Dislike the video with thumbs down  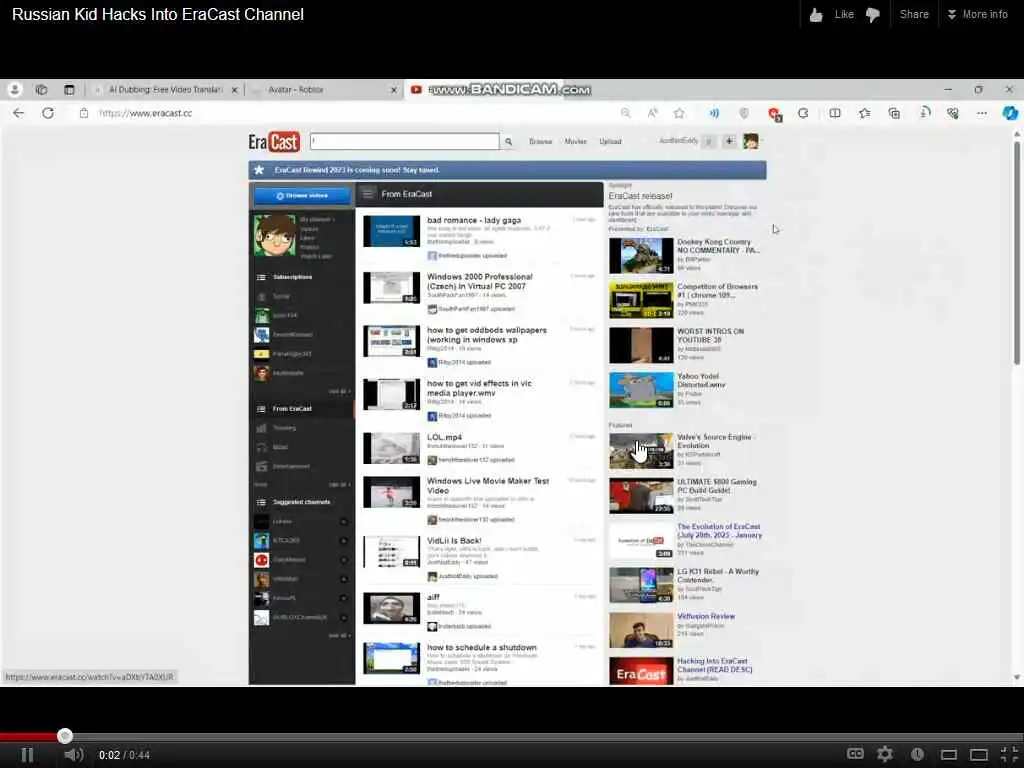point(873,14)
